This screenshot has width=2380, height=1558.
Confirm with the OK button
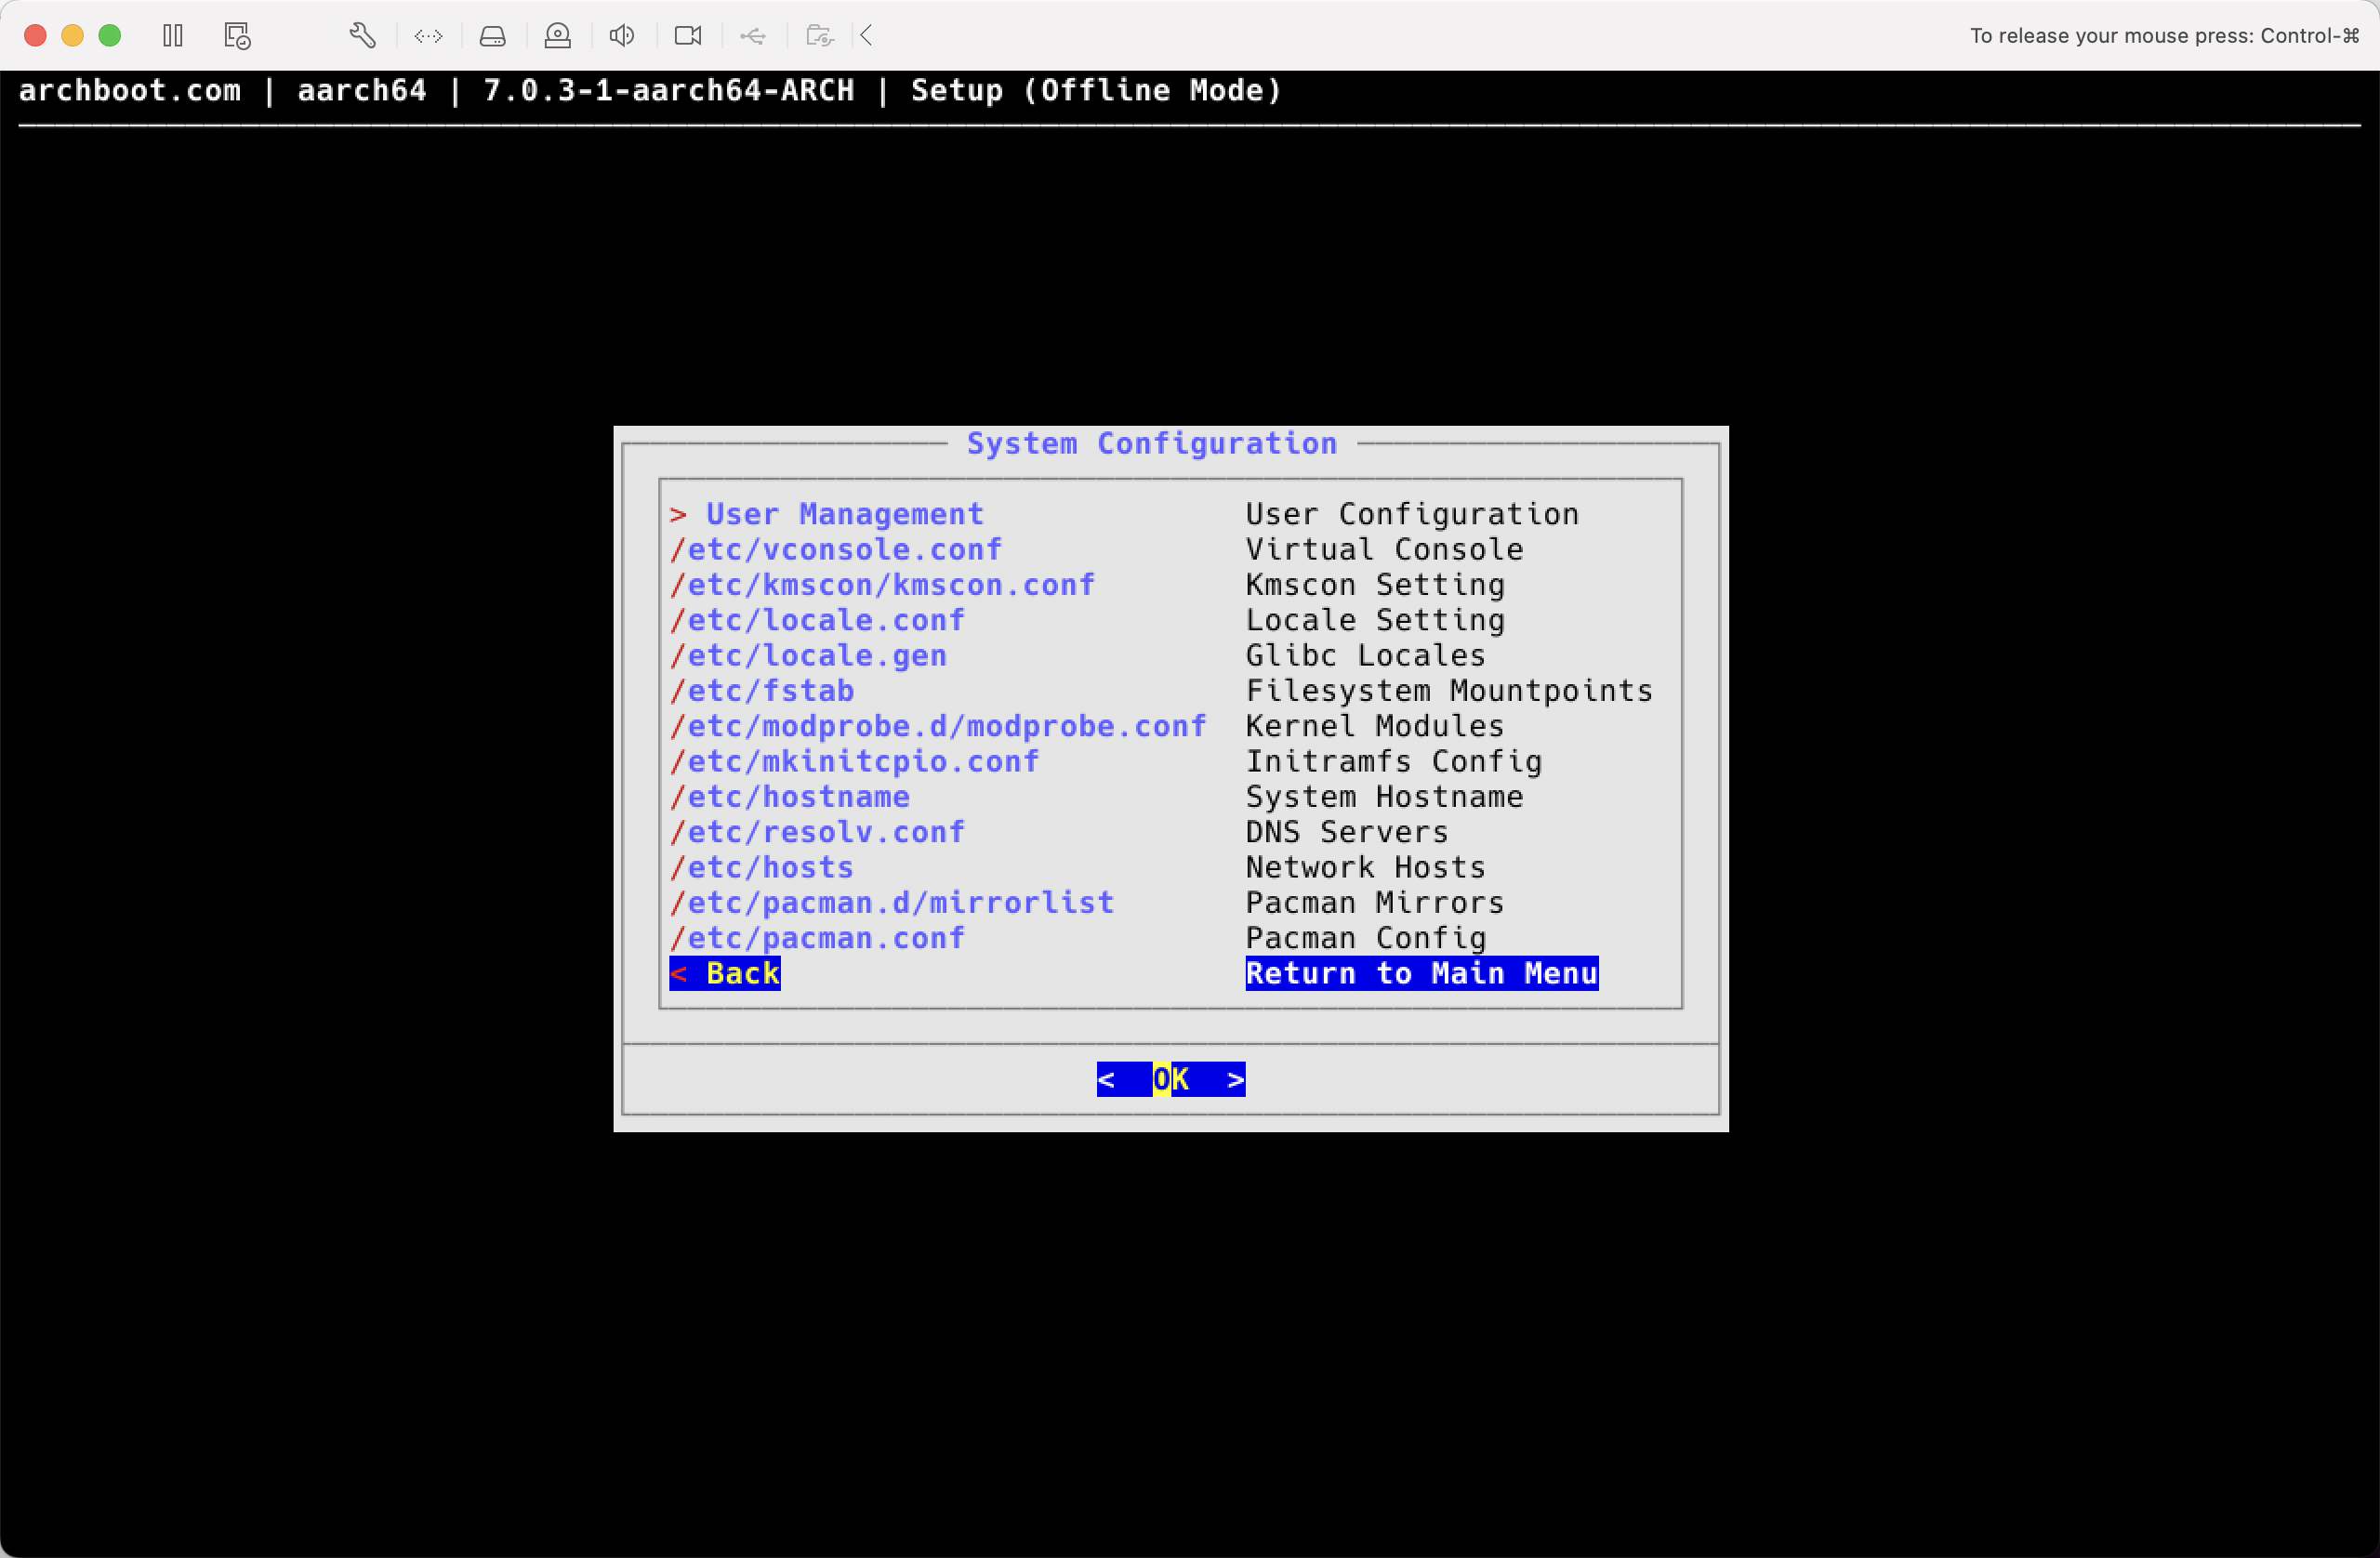[x=1171, y=1079]
